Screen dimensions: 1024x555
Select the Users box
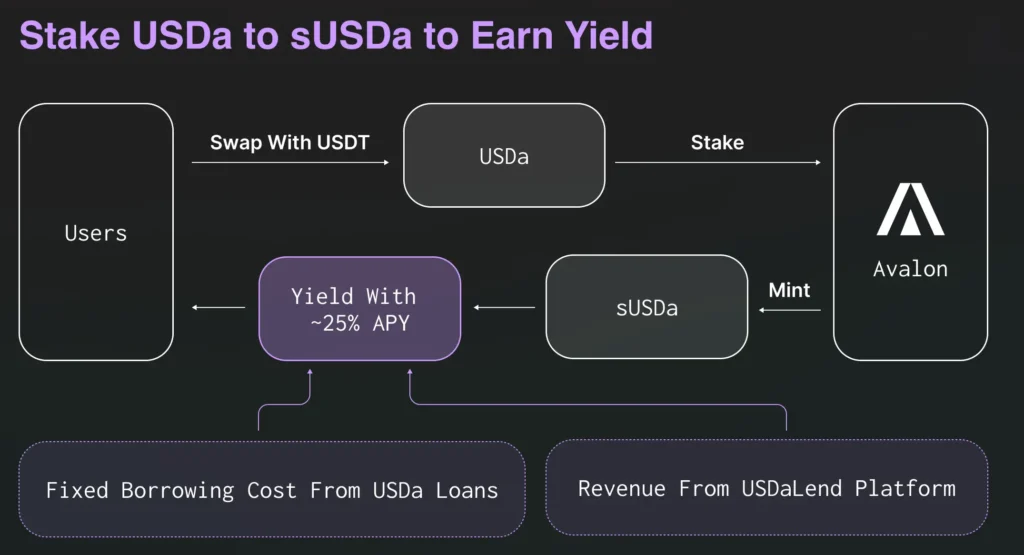pyautogui.click(x=96, y=232)
